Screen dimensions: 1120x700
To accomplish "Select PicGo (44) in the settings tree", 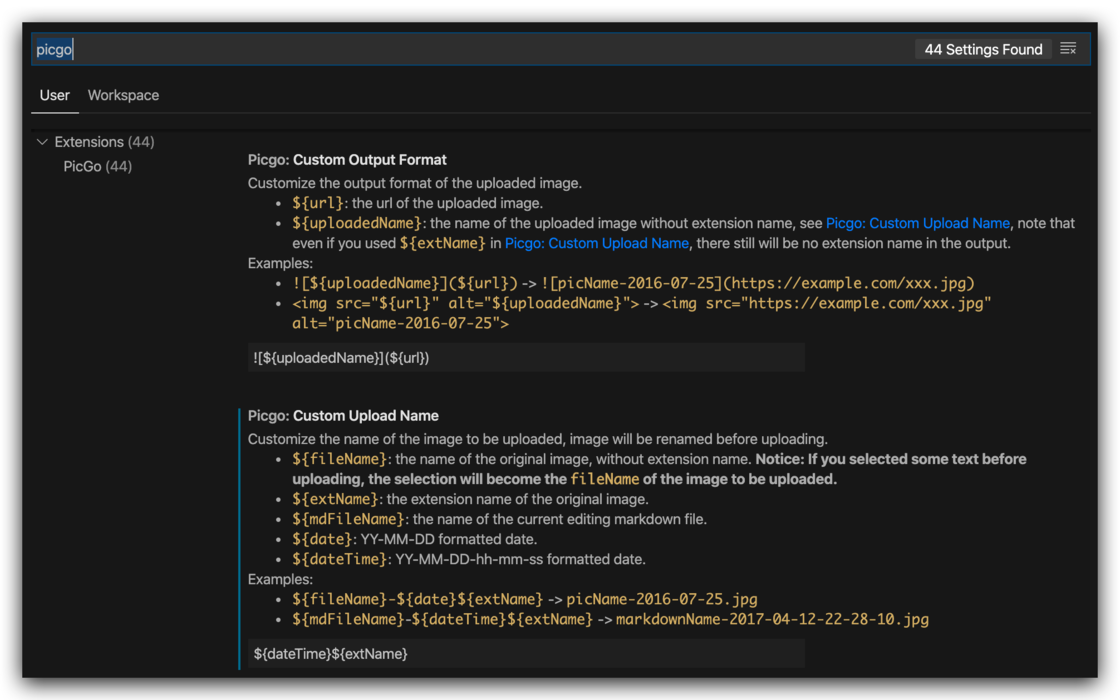I will click(x=97, y=166).
